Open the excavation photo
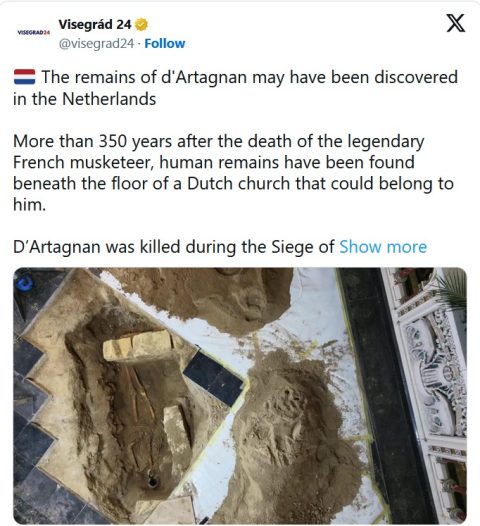 point(240,395)
